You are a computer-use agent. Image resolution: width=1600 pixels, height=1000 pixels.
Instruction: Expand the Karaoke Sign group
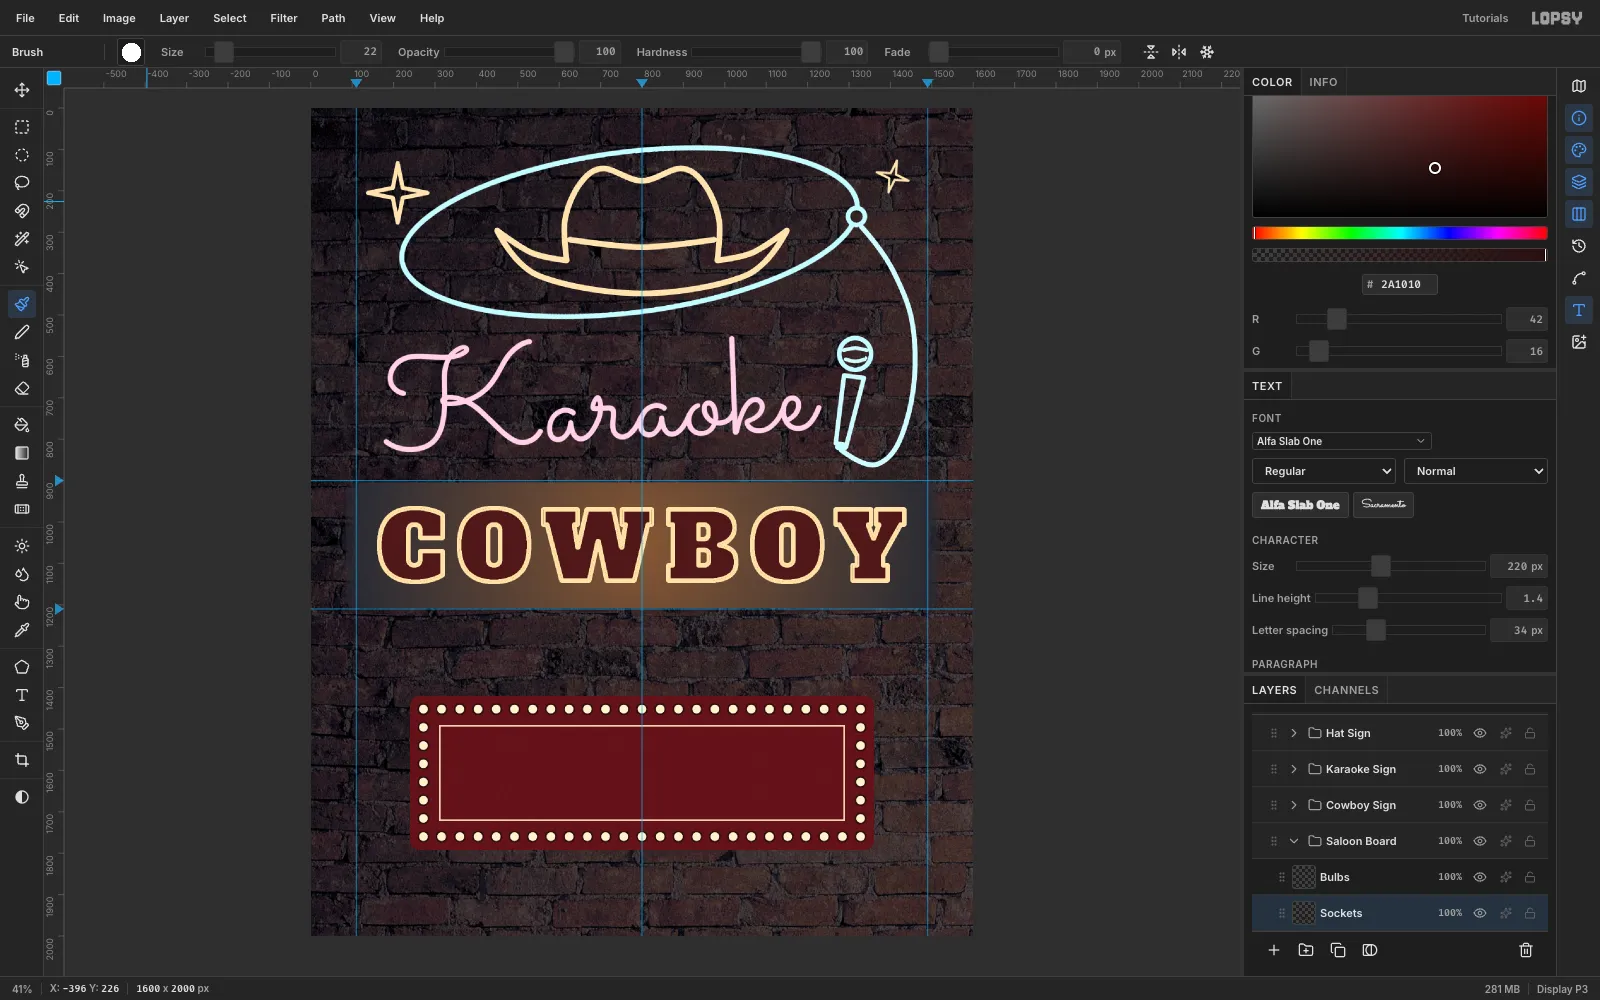tap(1294, 769)
